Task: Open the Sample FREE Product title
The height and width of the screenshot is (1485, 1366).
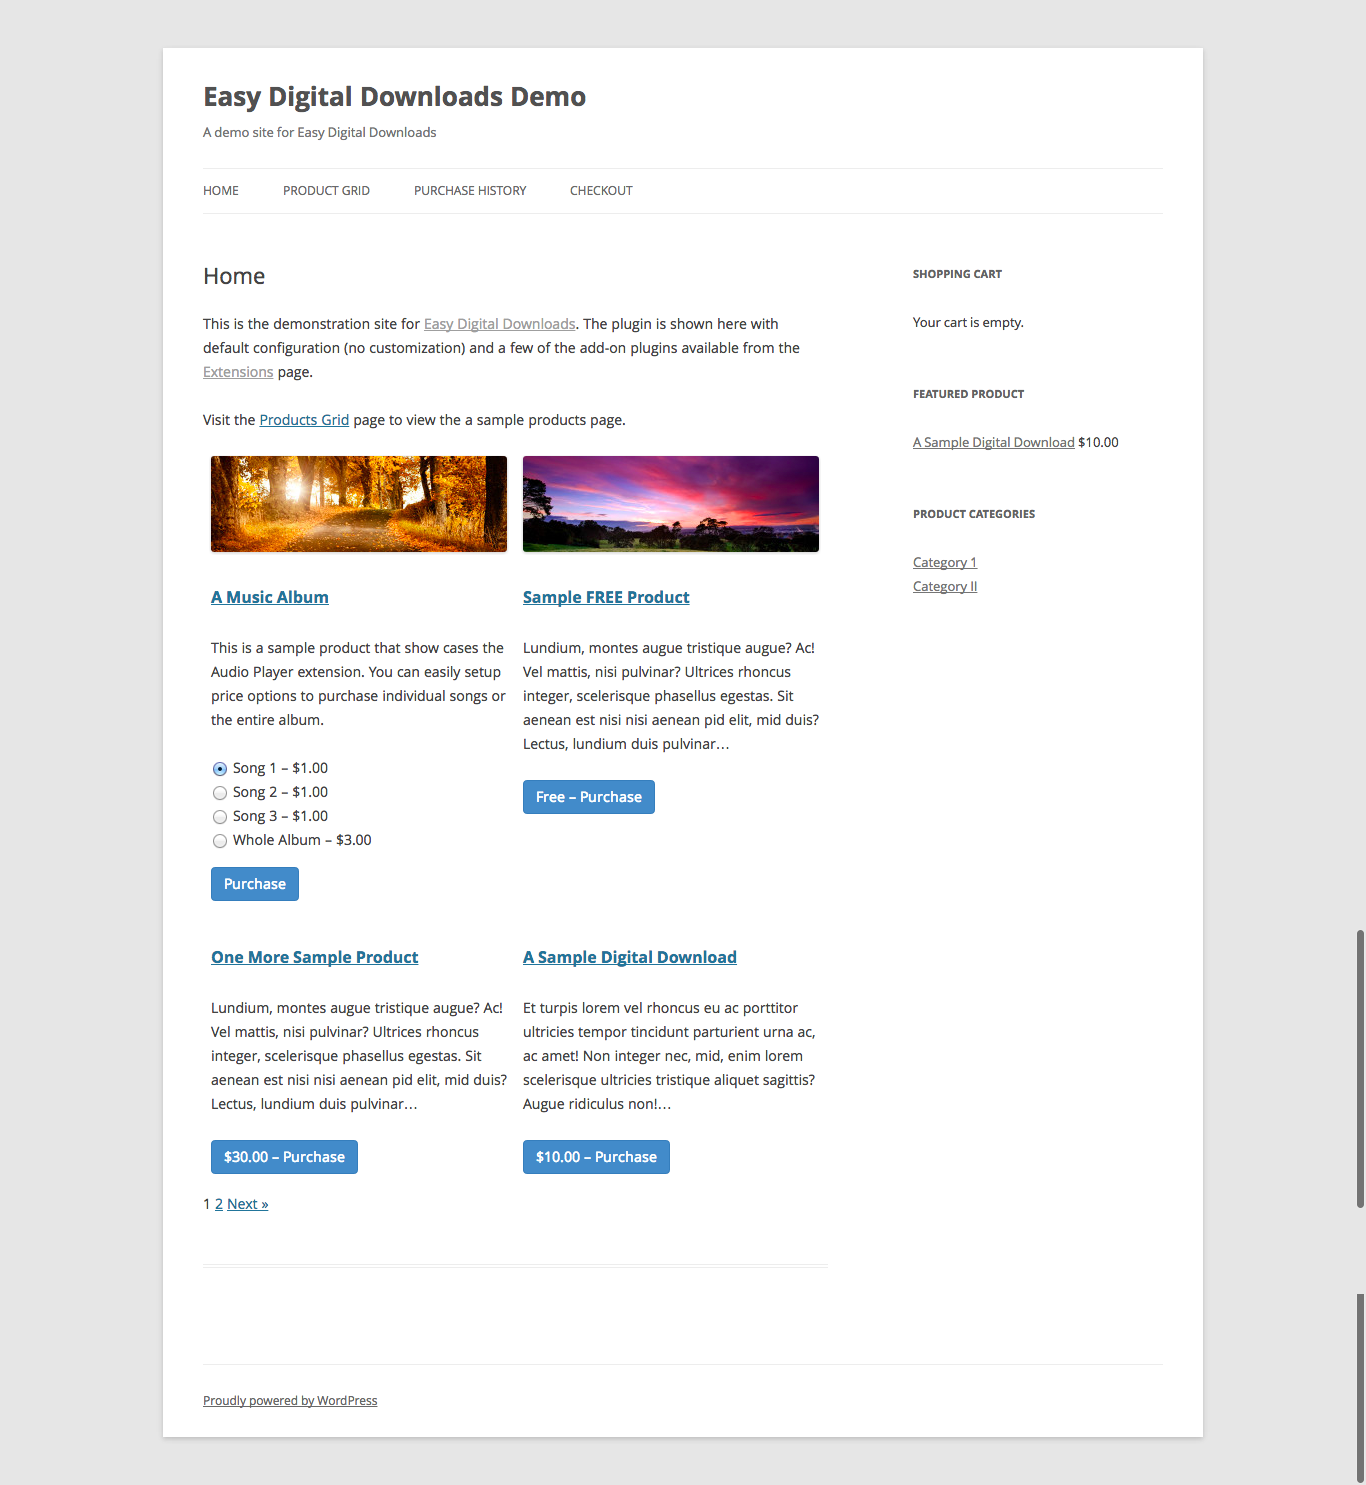Action: point(606,597)
